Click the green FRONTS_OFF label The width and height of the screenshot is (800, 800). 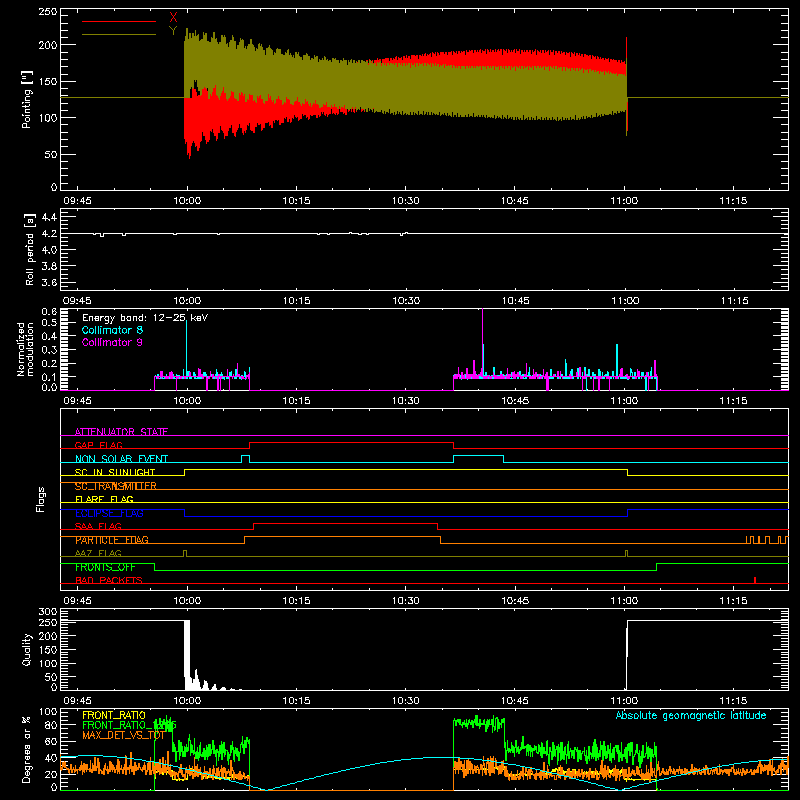tap(105, 567)
